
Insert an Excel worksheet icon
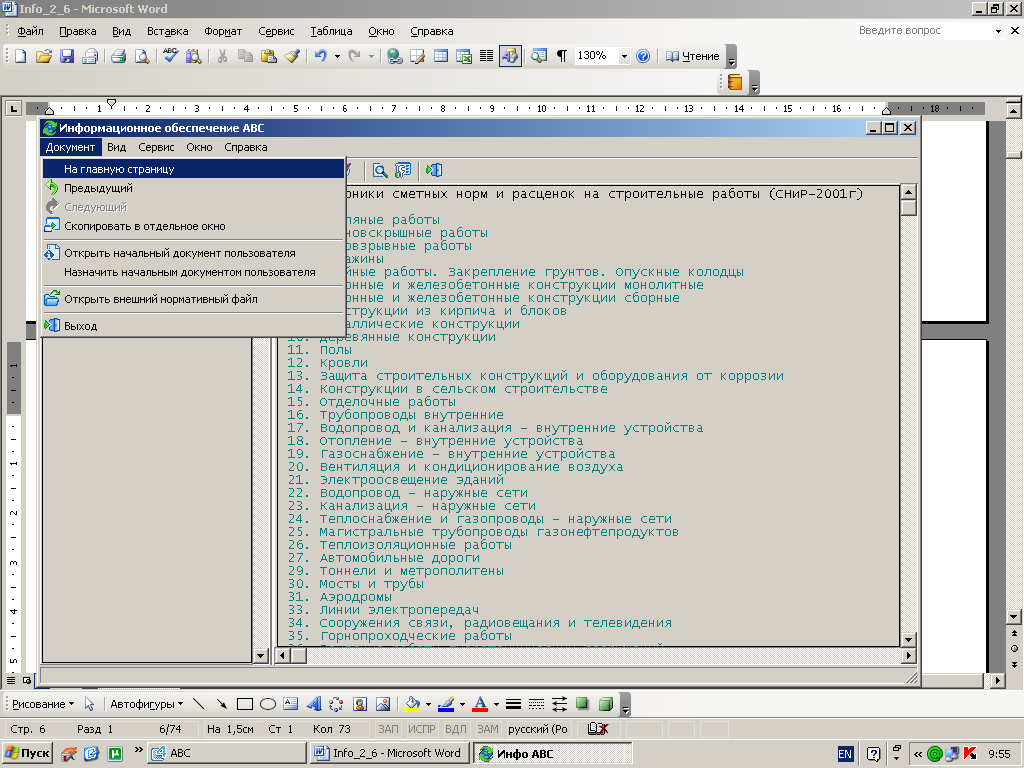464,56
